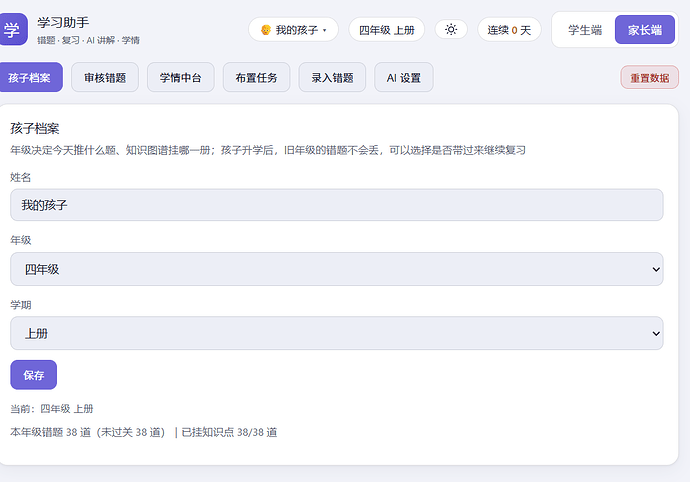Viewport: 690px width, 482px height.
Task: Click the 孩子档案 section heading
Action: 35,129
